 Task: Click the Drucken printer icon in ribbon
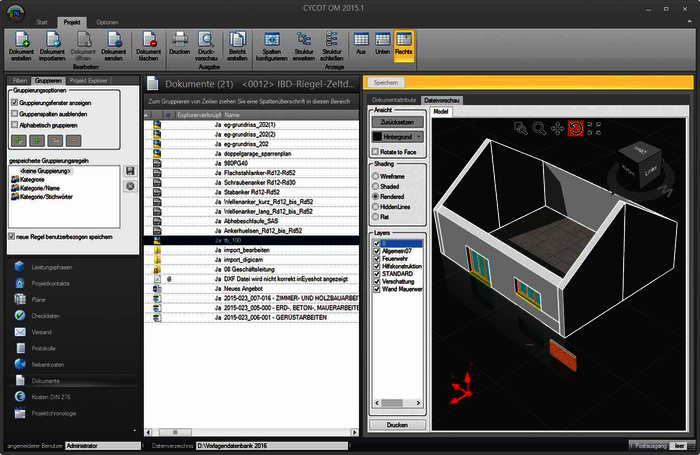(x=179, y=43)
